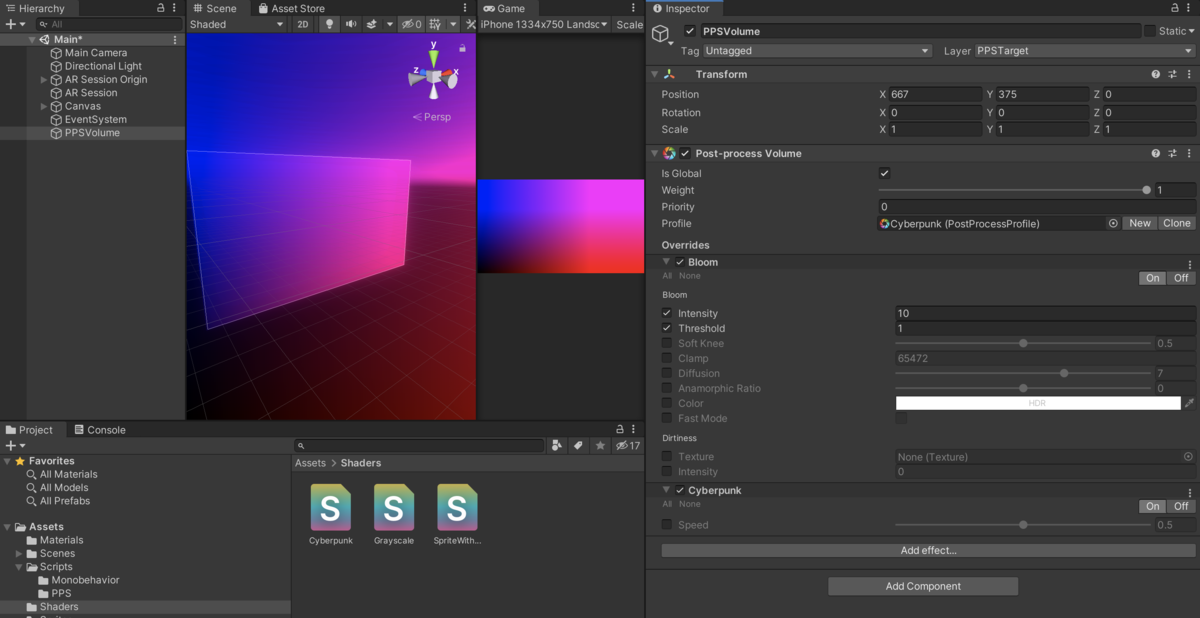Click Clone profile button

click(x=1177, y=223)
